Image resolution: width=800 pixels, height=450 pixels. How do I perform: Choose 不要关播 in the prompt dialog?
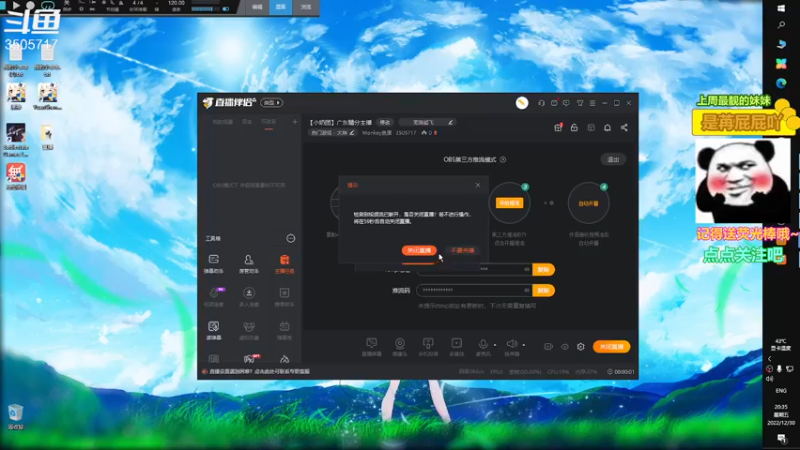tap(463, 251)
